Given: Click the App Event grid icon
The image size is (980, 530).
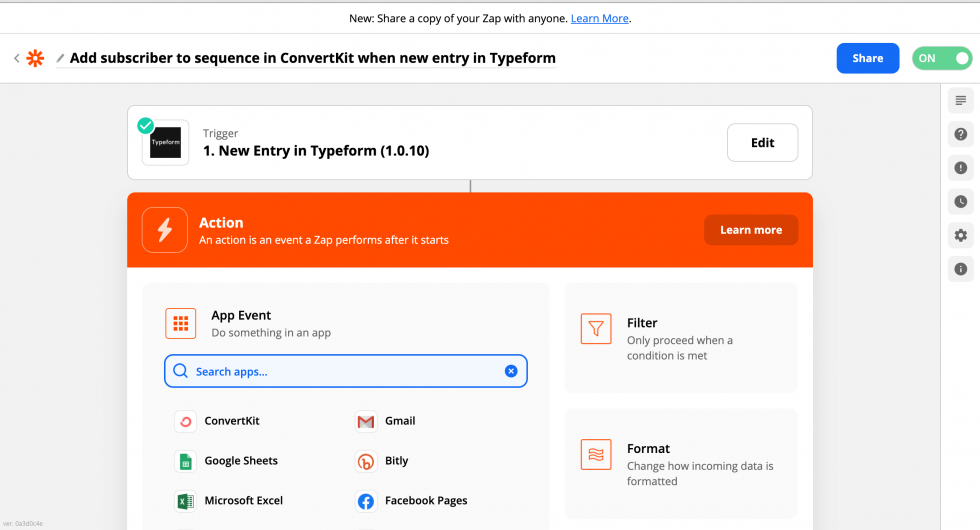Looking at the screenshot, I should (181, 323).
